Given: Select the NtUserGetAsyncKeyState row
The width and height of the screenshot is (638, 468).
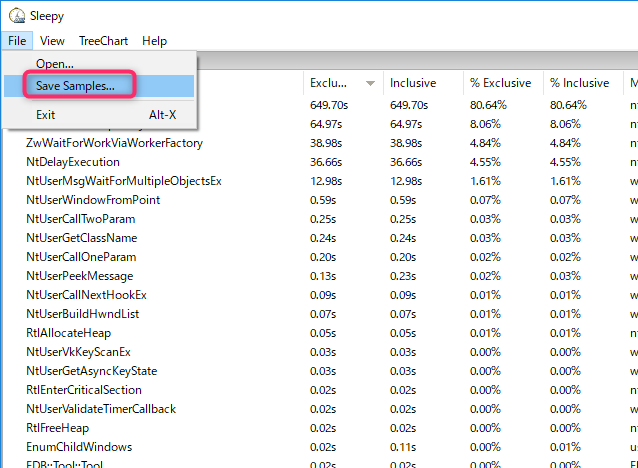Looking at the screenshot, I should pos(319,371).
